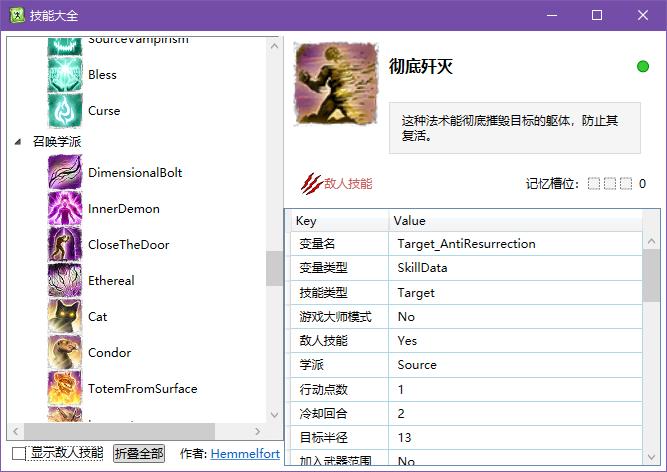Image resolution: width=667 pixels, height=472 pixels.
Task: Click the third memory slot box
Action: pos(626,184)
